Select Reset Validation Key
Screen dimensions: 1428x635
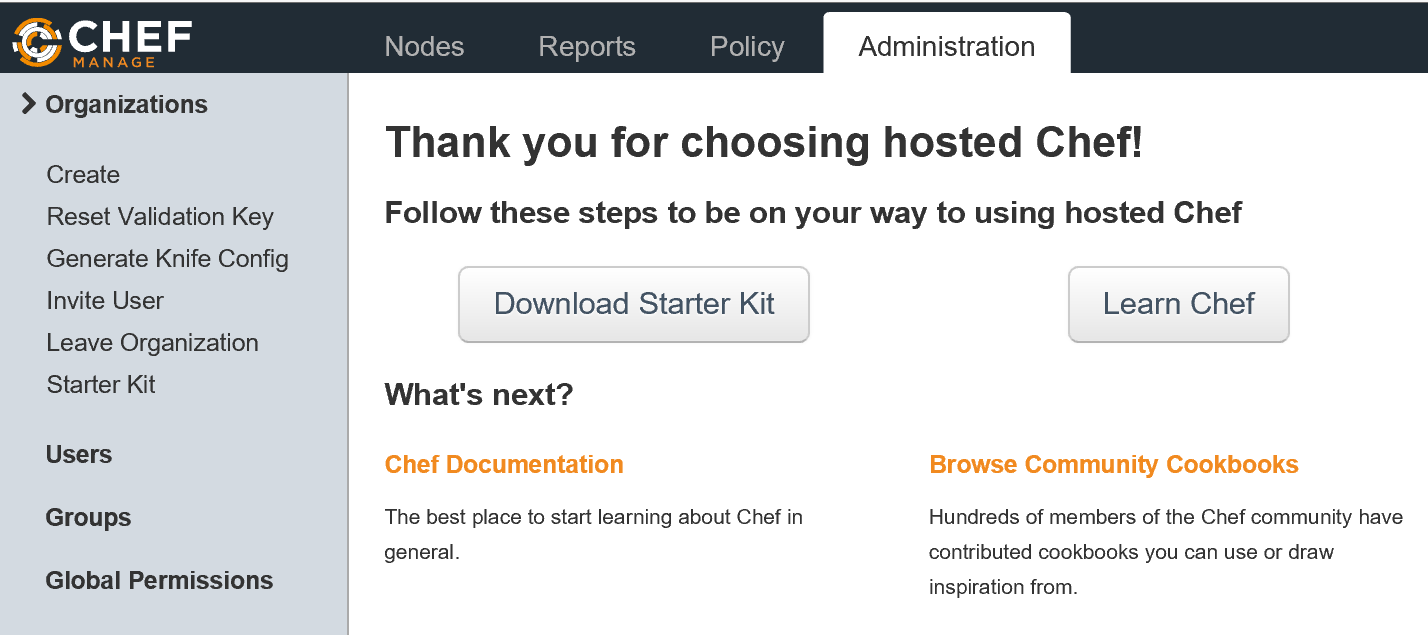(x=160, y=217)
